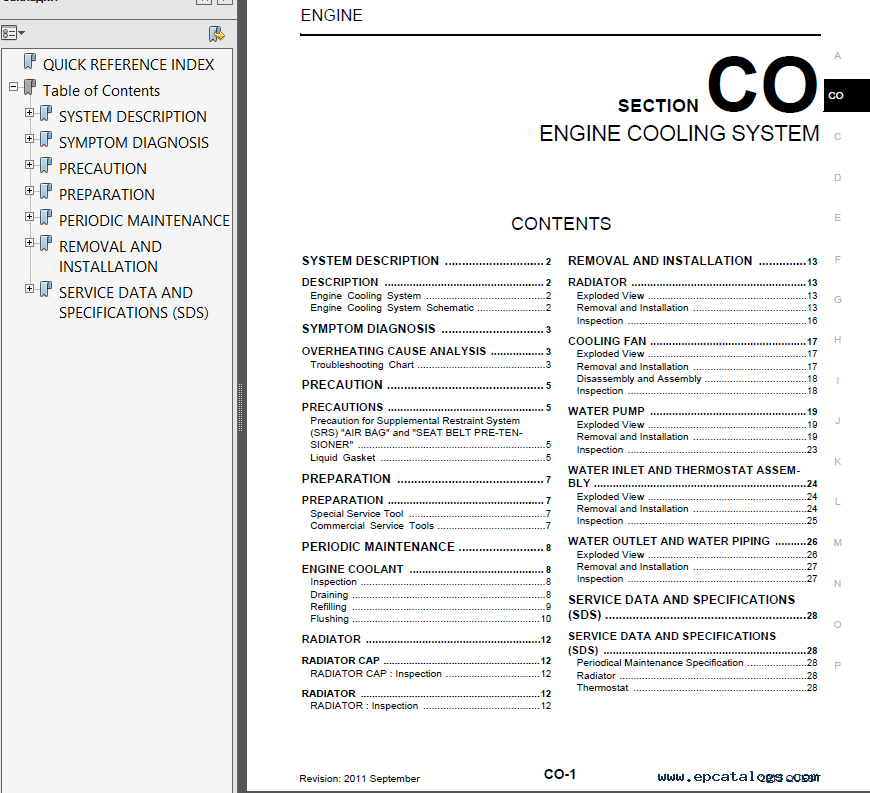
Task: Expand PREPARATION bookmark
Action: click(x=29, y=191)
